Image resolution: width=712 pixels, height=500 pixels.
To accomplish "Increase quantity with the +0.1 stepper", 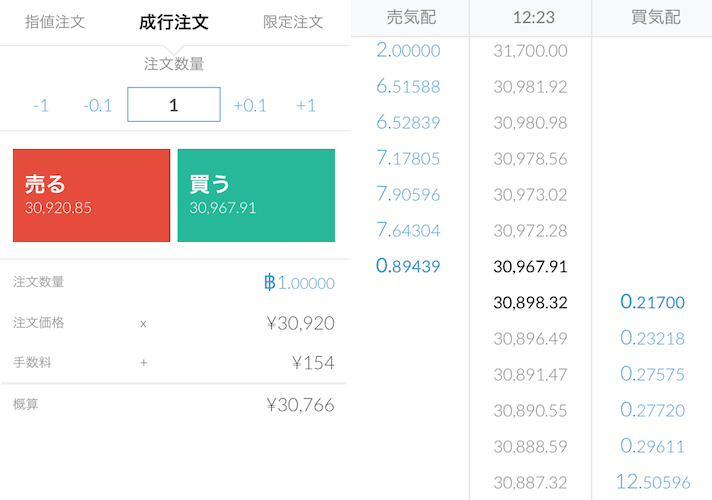I will 250,105.
